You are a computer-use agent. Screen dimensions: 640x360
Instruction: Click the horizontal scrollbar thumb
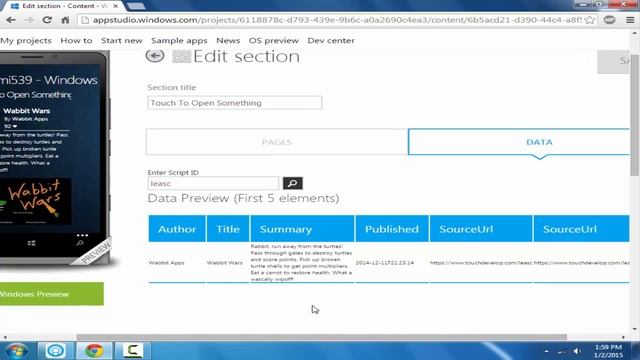click(x=322, y=337)
